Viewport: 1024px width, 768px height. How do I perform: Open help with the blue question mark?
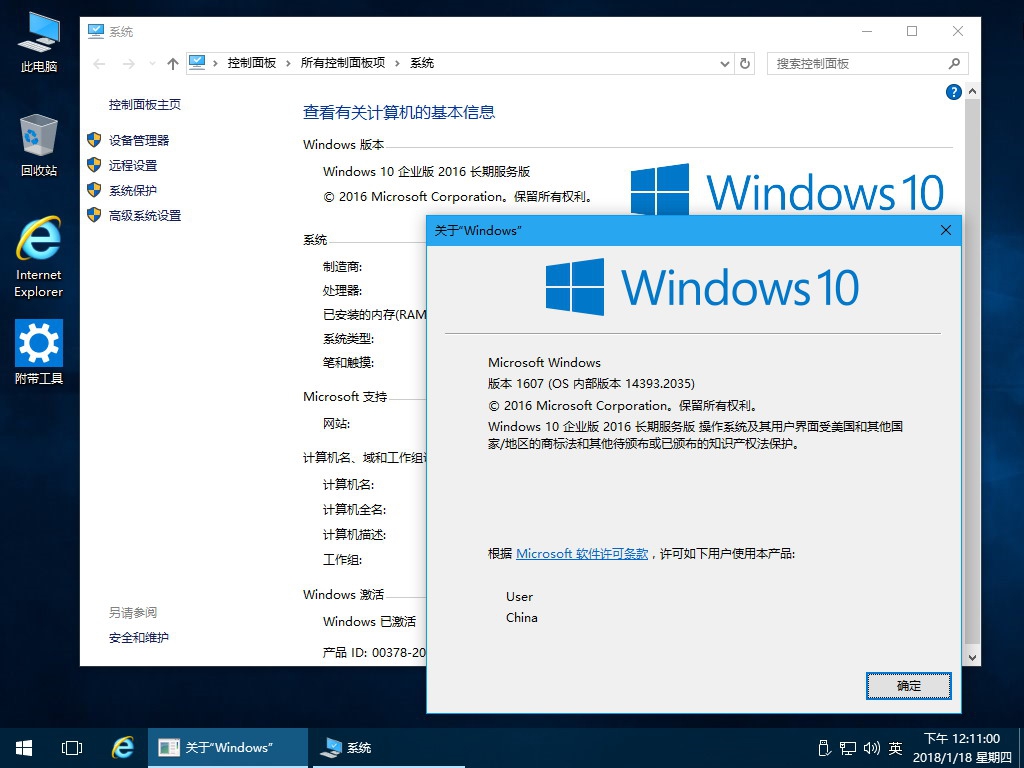[x=953, y=92]
